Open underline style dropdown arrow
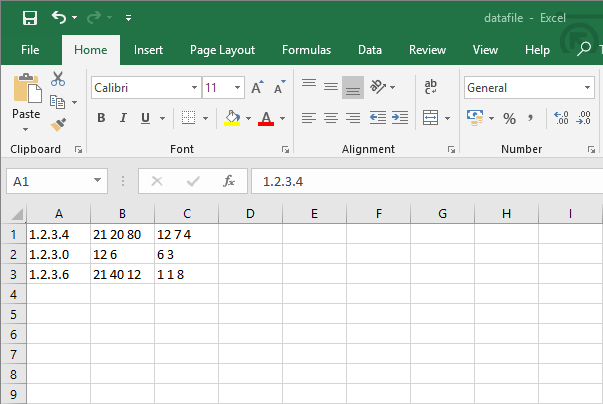This screenshot has height=404, width=603. pyautogui.click(x=163, y=118)
